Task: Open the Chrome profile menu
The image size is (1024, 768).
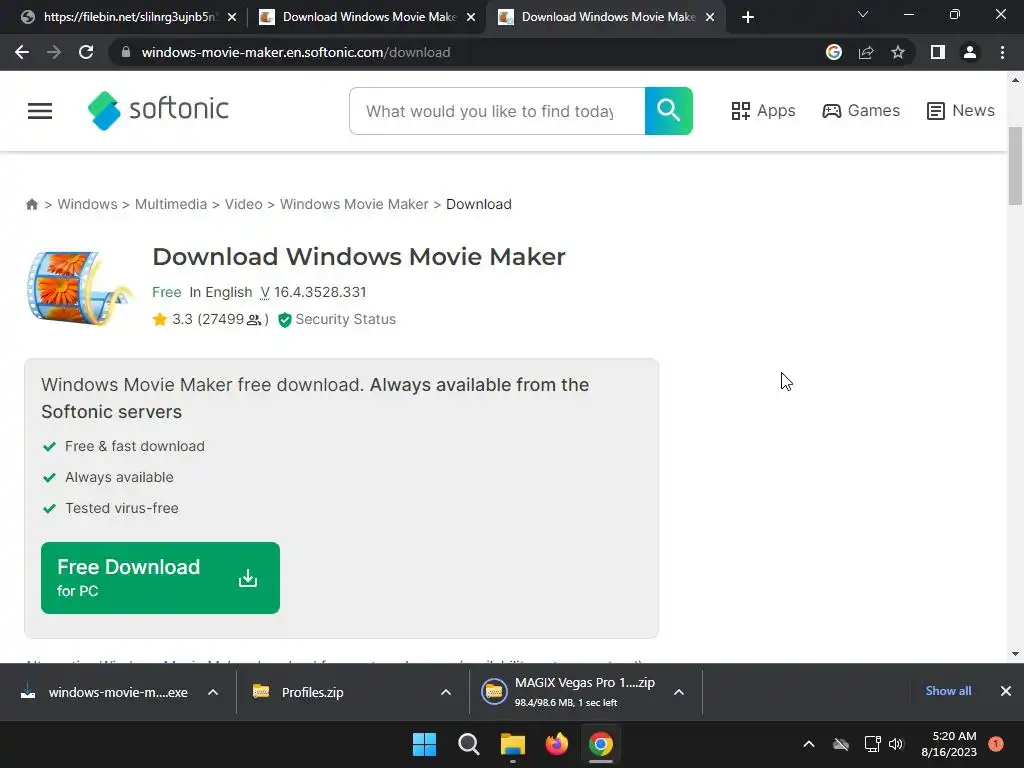Action: point(970,52)
